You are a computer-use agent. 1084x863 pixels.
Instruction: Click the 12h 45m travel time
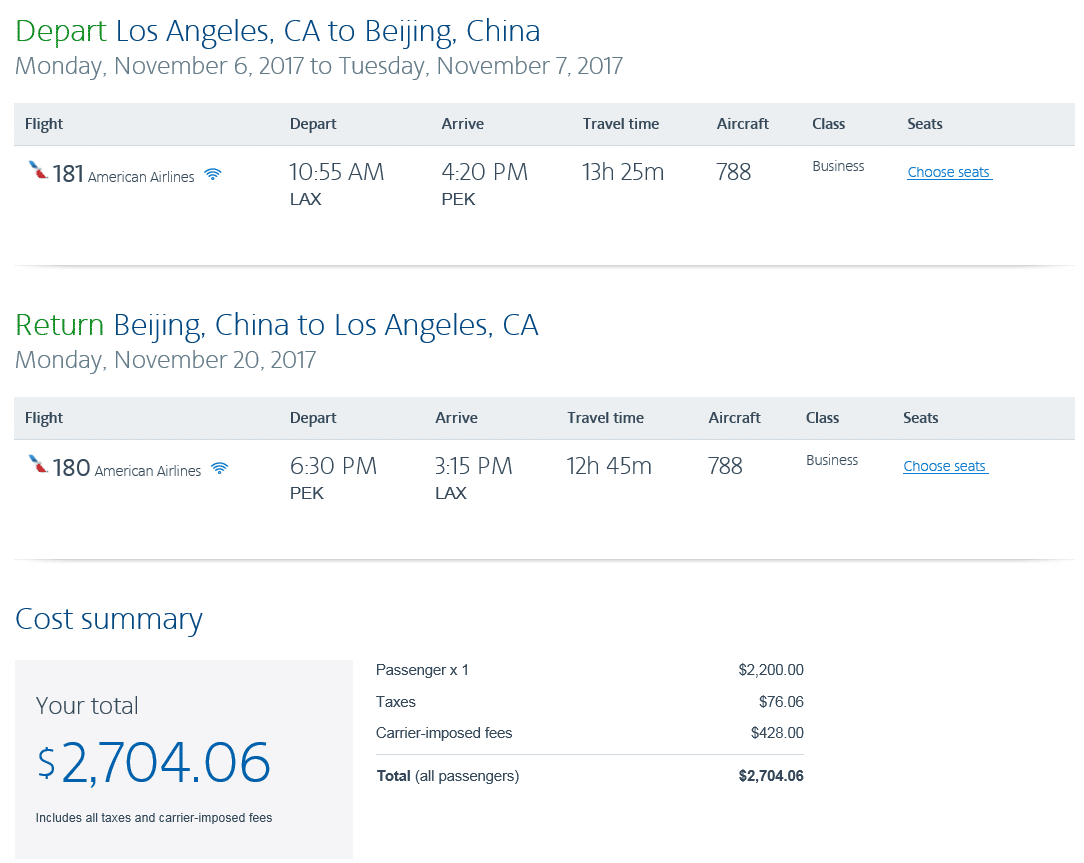pyautogui.click(x=609, y=466)
